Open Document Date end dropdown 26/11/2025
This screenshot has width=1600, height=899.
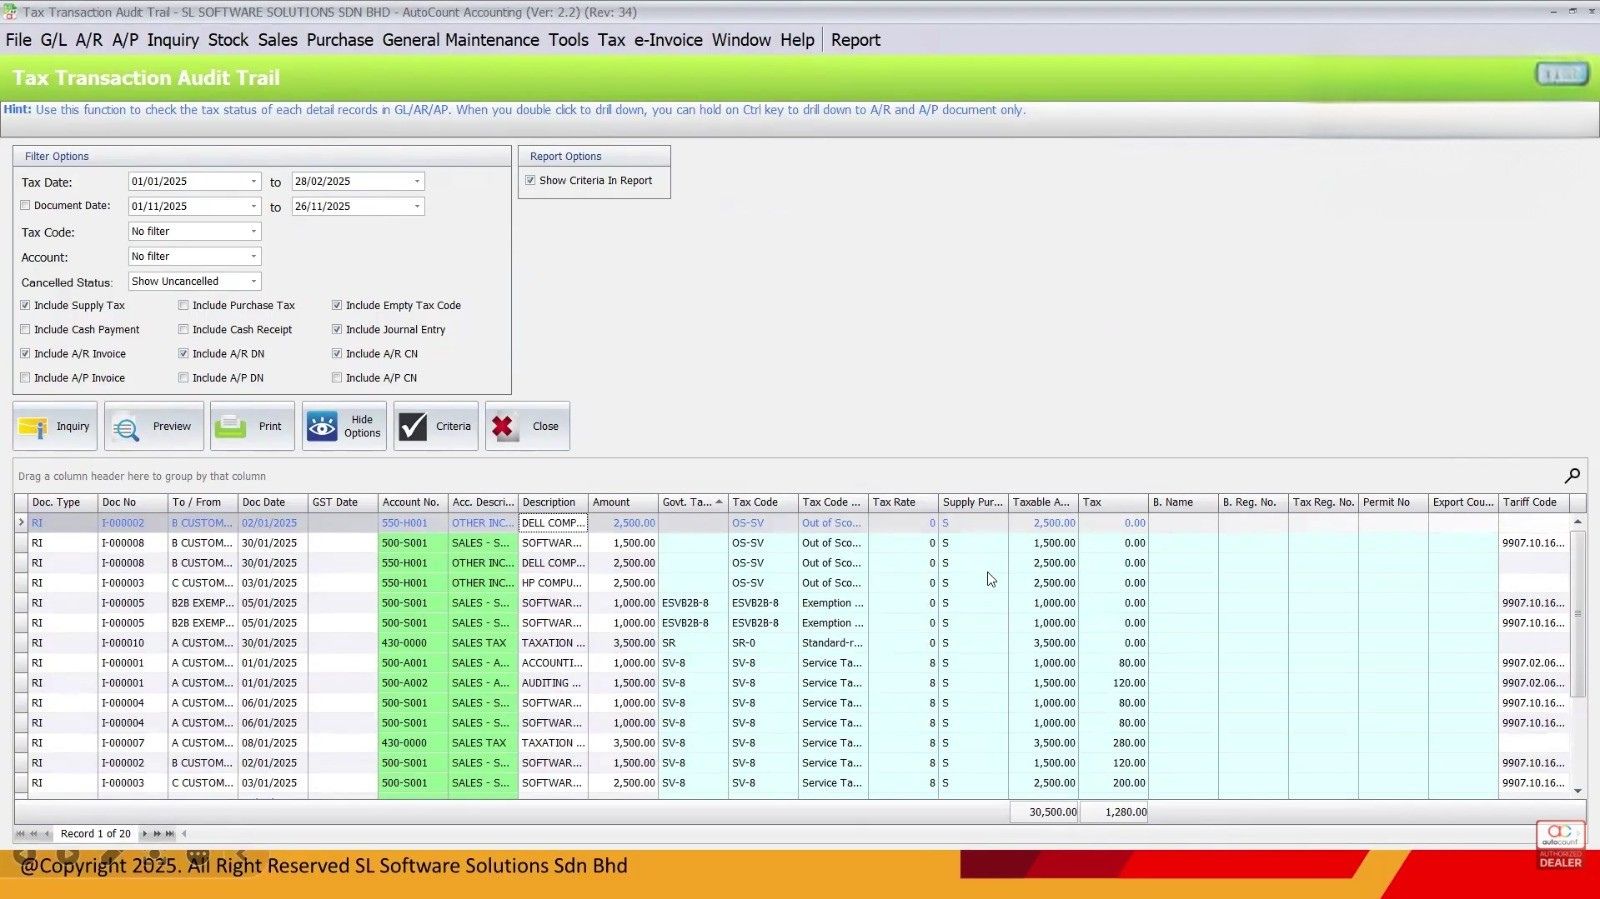pos(417,206)
